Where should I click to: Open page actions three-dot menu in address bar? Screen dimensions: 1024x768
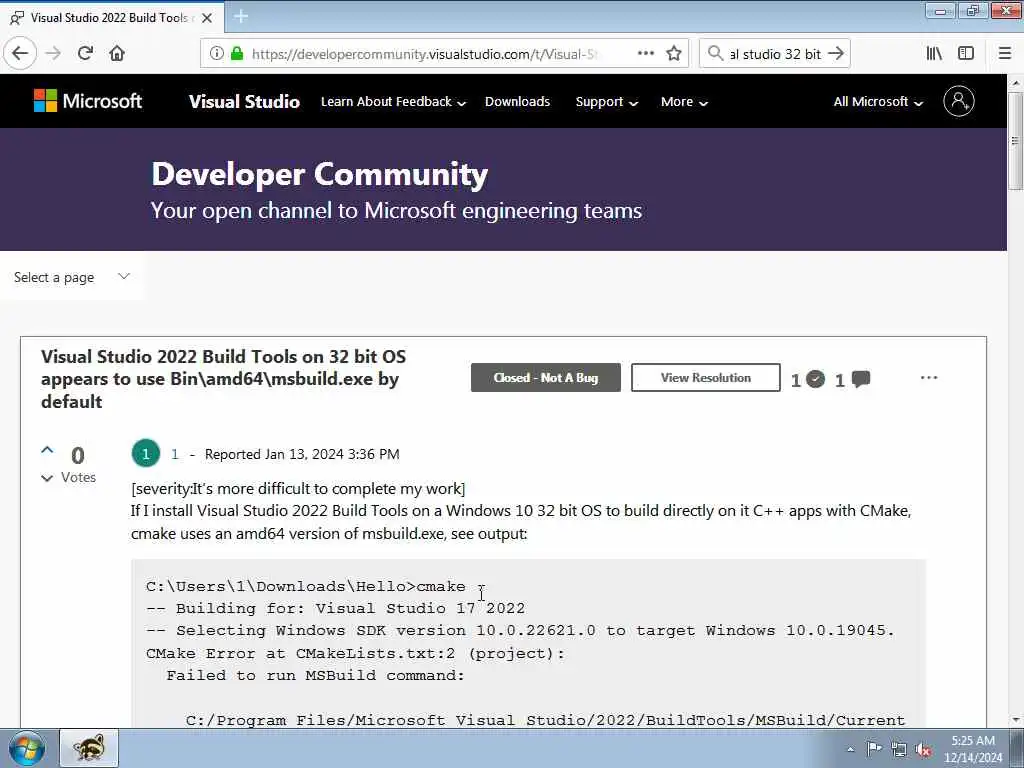pyautogui.click(x=645, y=54)
